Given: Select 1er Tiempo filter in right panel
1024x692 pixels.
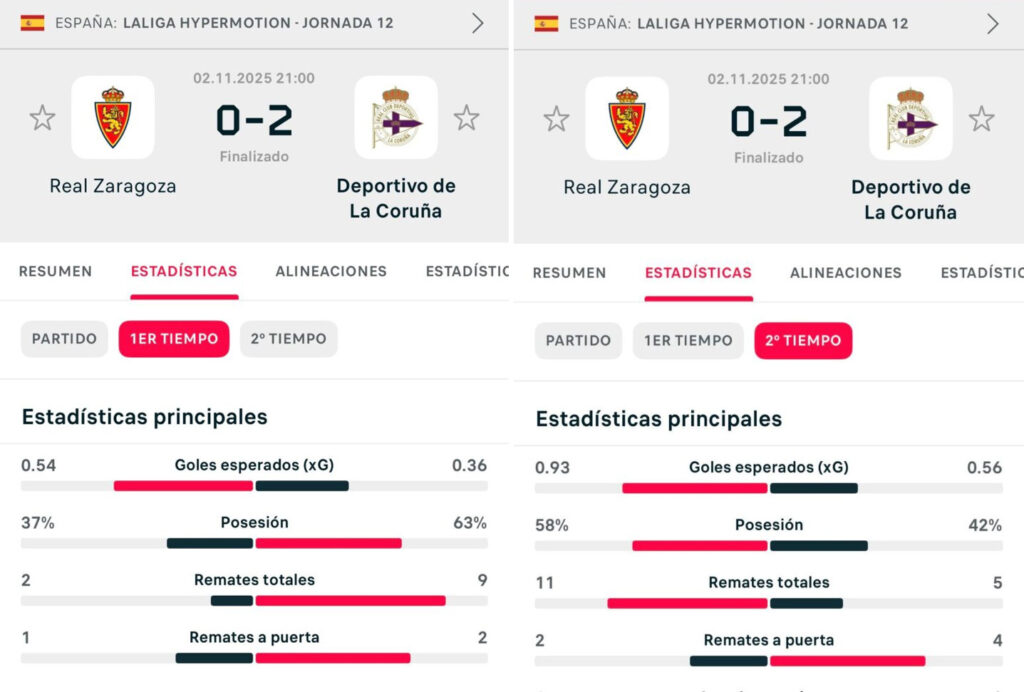Looking at the screenshot, I should tap(688, 341).
